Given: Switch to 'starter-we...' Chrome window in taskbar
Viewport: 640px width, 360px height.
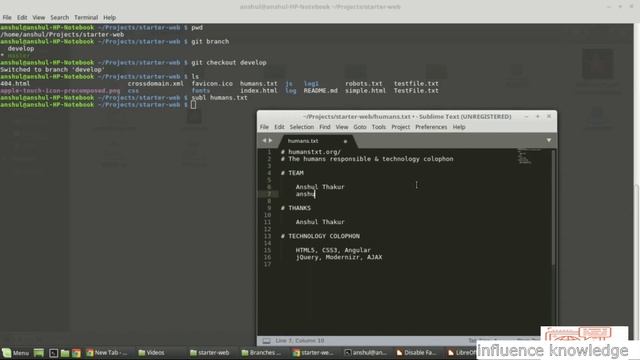Looking at the screenshot, I should [313, 353].
